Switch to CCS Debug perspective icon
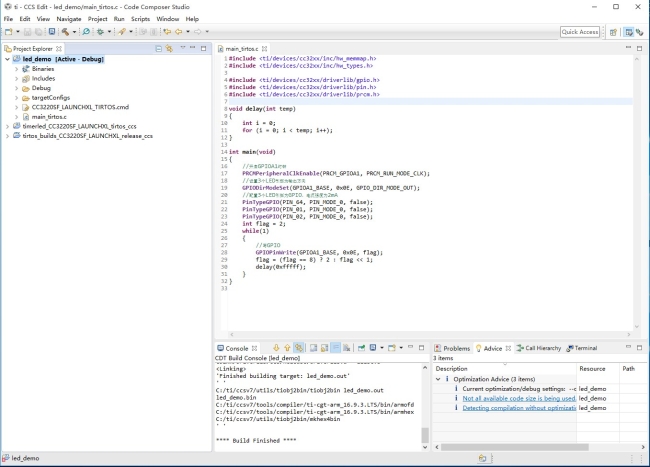 [639, 32]
